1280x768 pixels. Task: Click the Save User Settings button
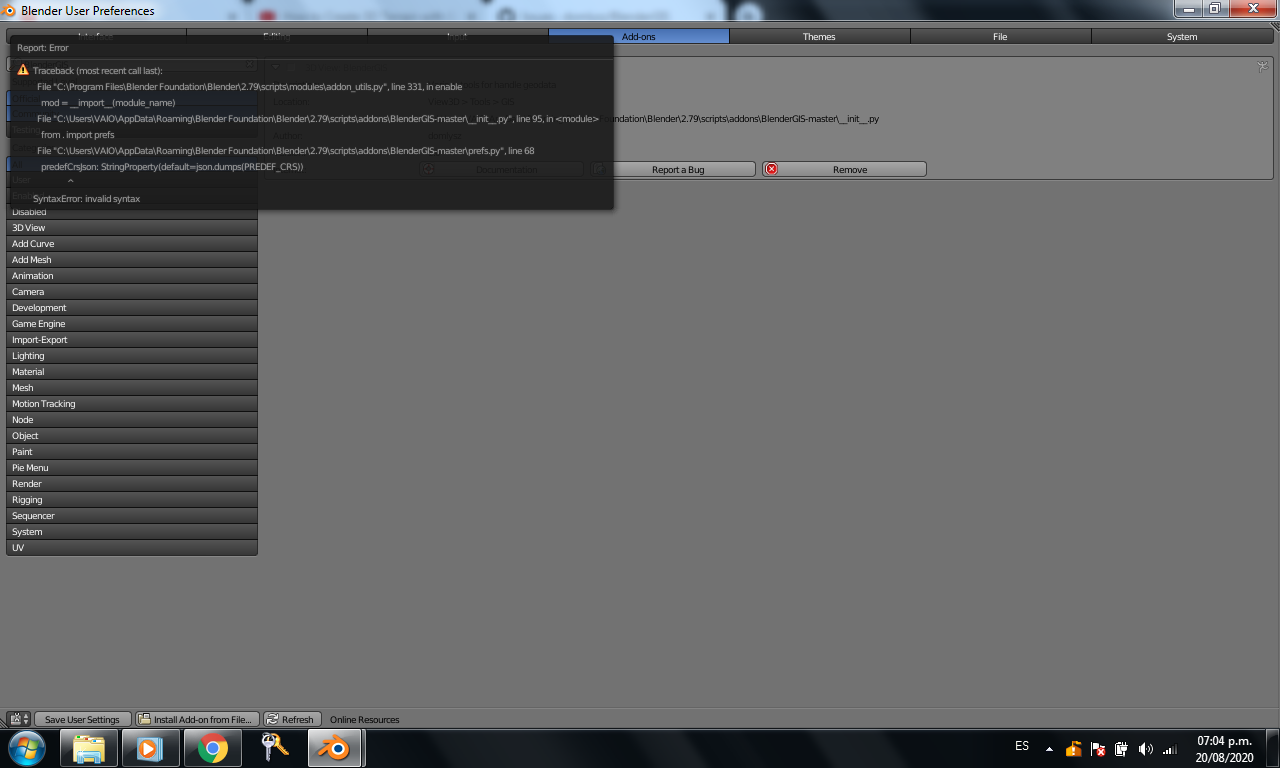pyautogui.click(x=80, y=719)
